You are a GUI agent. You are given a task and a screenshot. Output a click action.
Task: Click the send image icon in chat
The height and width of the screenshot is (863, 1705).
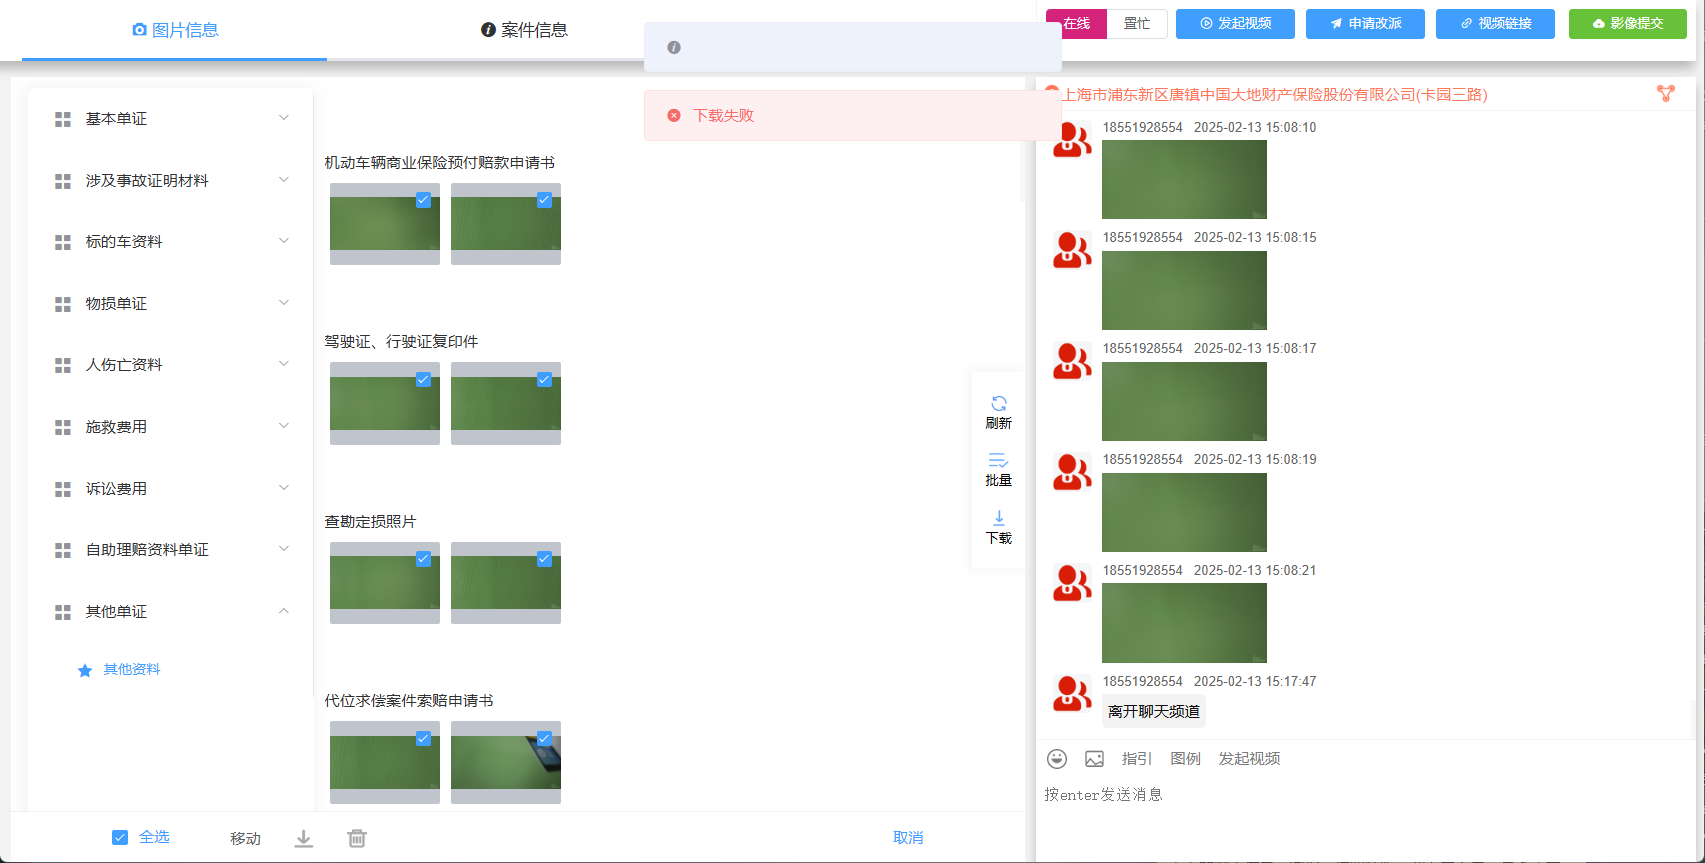click(x=1094, y=759)
